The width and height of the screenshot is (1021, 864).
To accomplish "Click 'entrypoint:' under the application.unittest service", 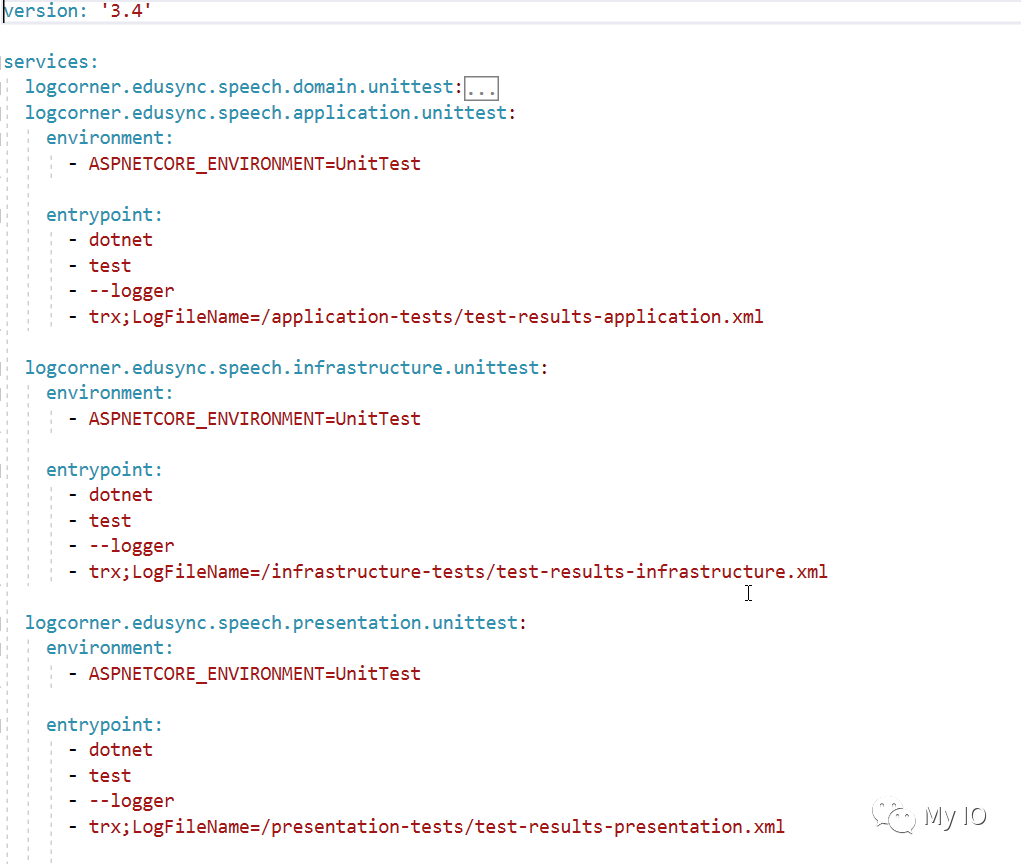I will click(x=104, y=215).
